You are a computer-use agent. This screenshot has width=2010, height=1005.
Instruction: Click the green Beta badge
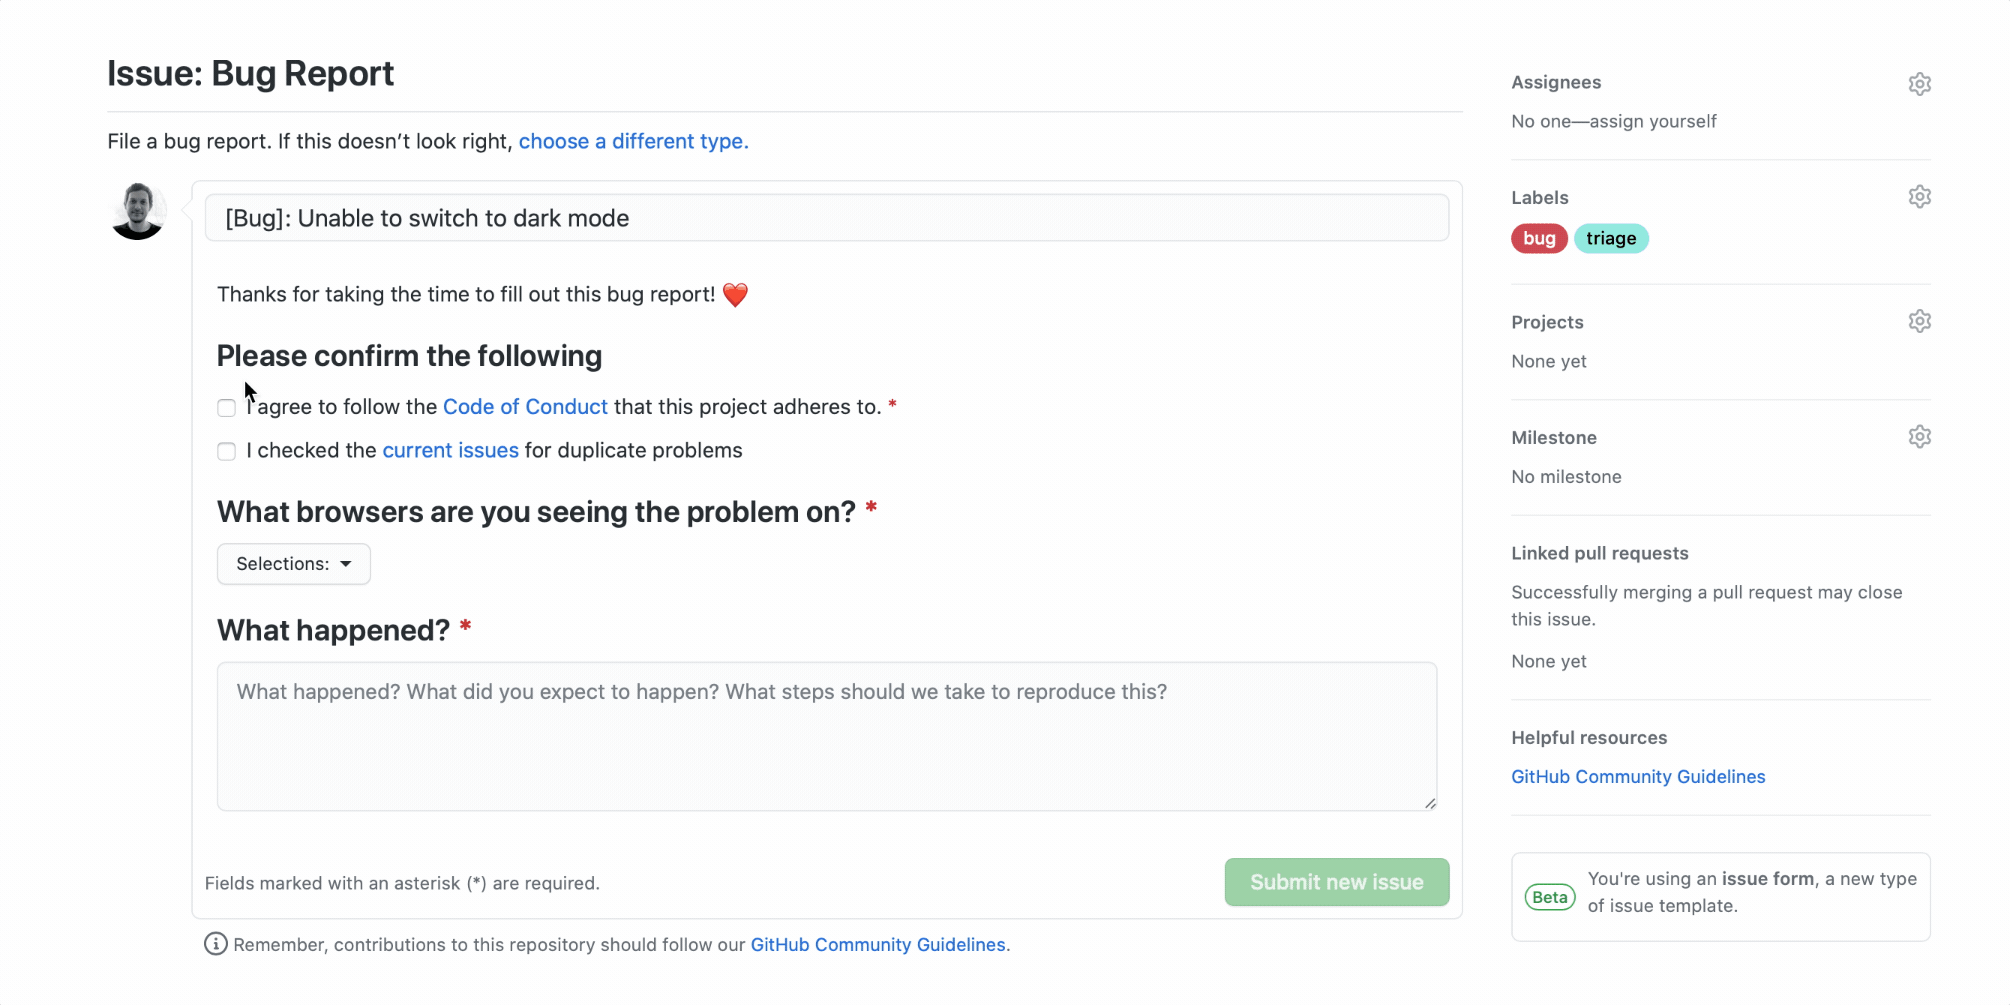click(x=1549, y=897)
